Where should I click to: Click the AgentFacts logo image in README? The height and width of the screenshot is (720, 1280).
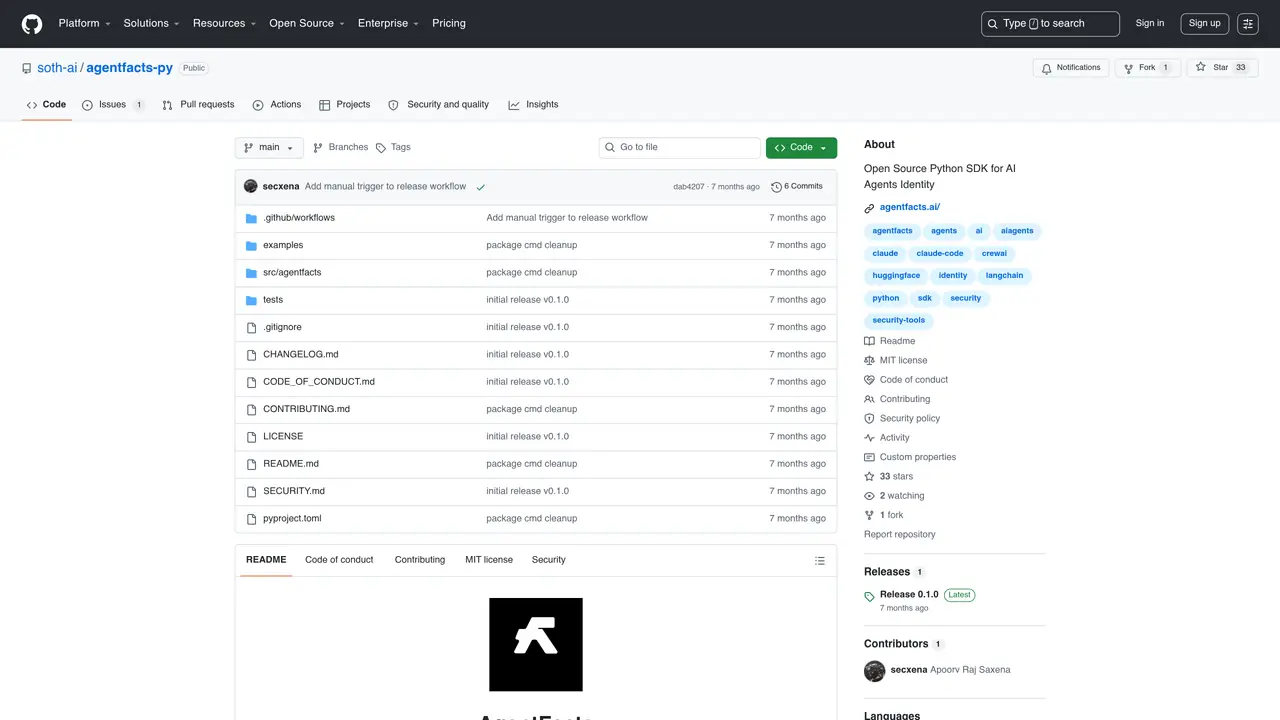(536, 644)
